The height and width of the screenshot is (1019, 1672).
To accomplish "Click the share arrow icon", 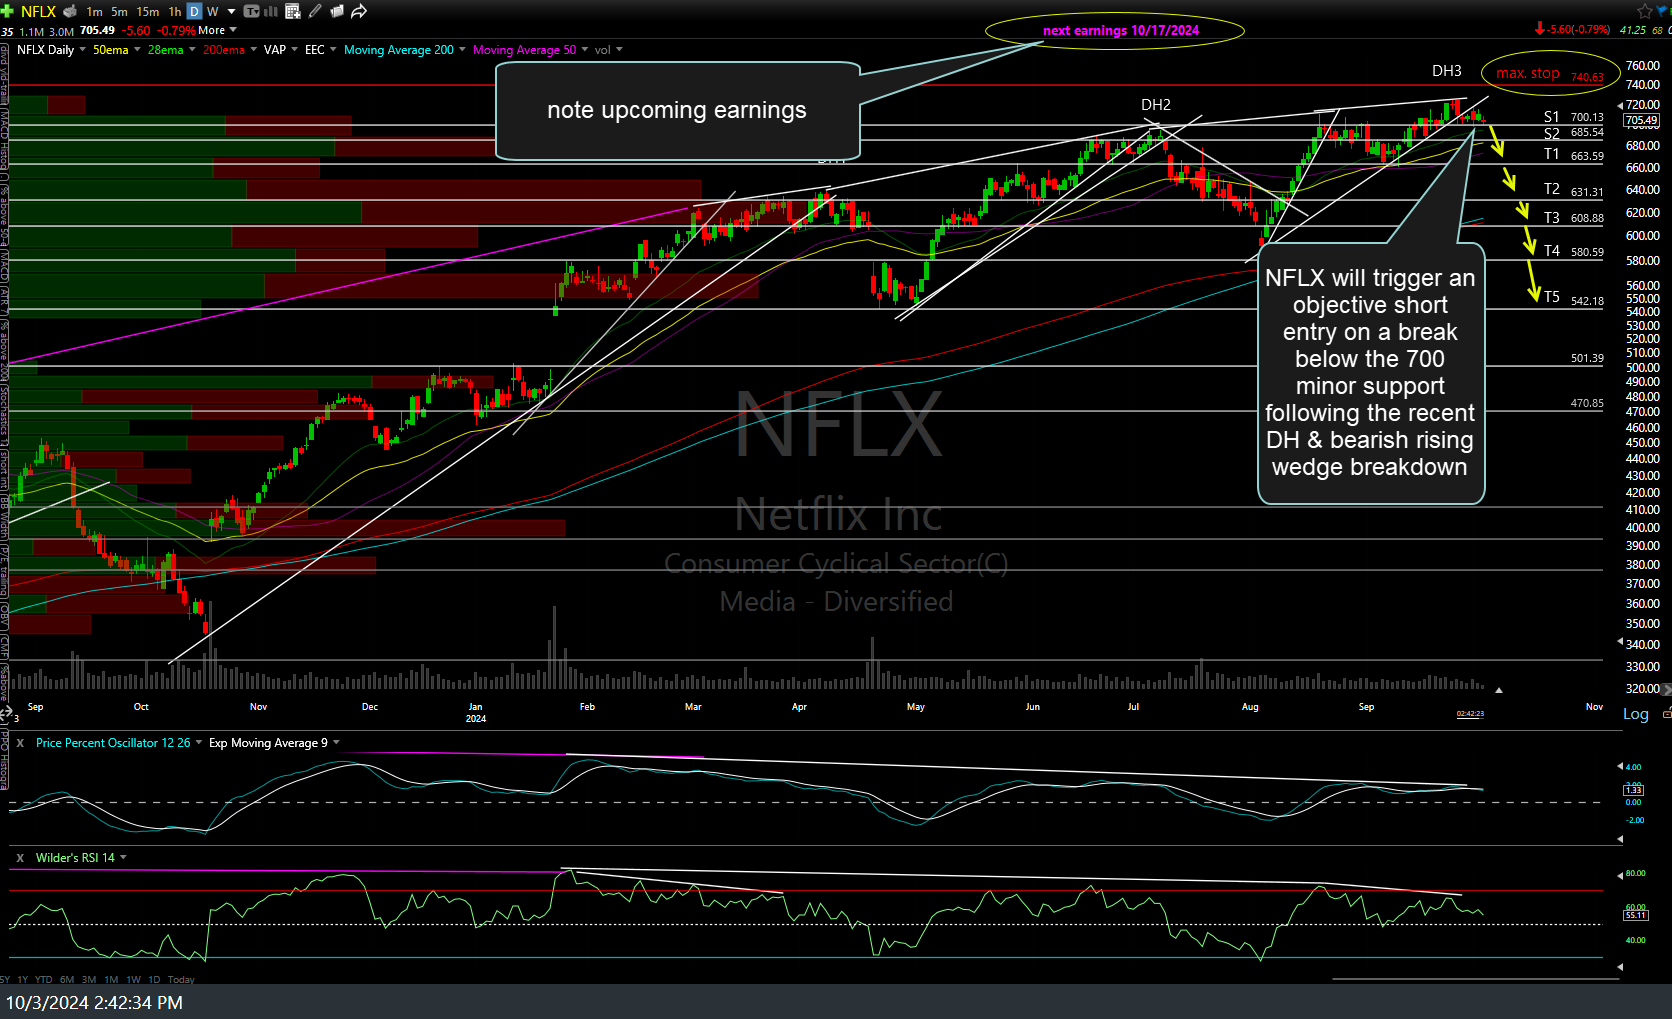I will 359,11.
